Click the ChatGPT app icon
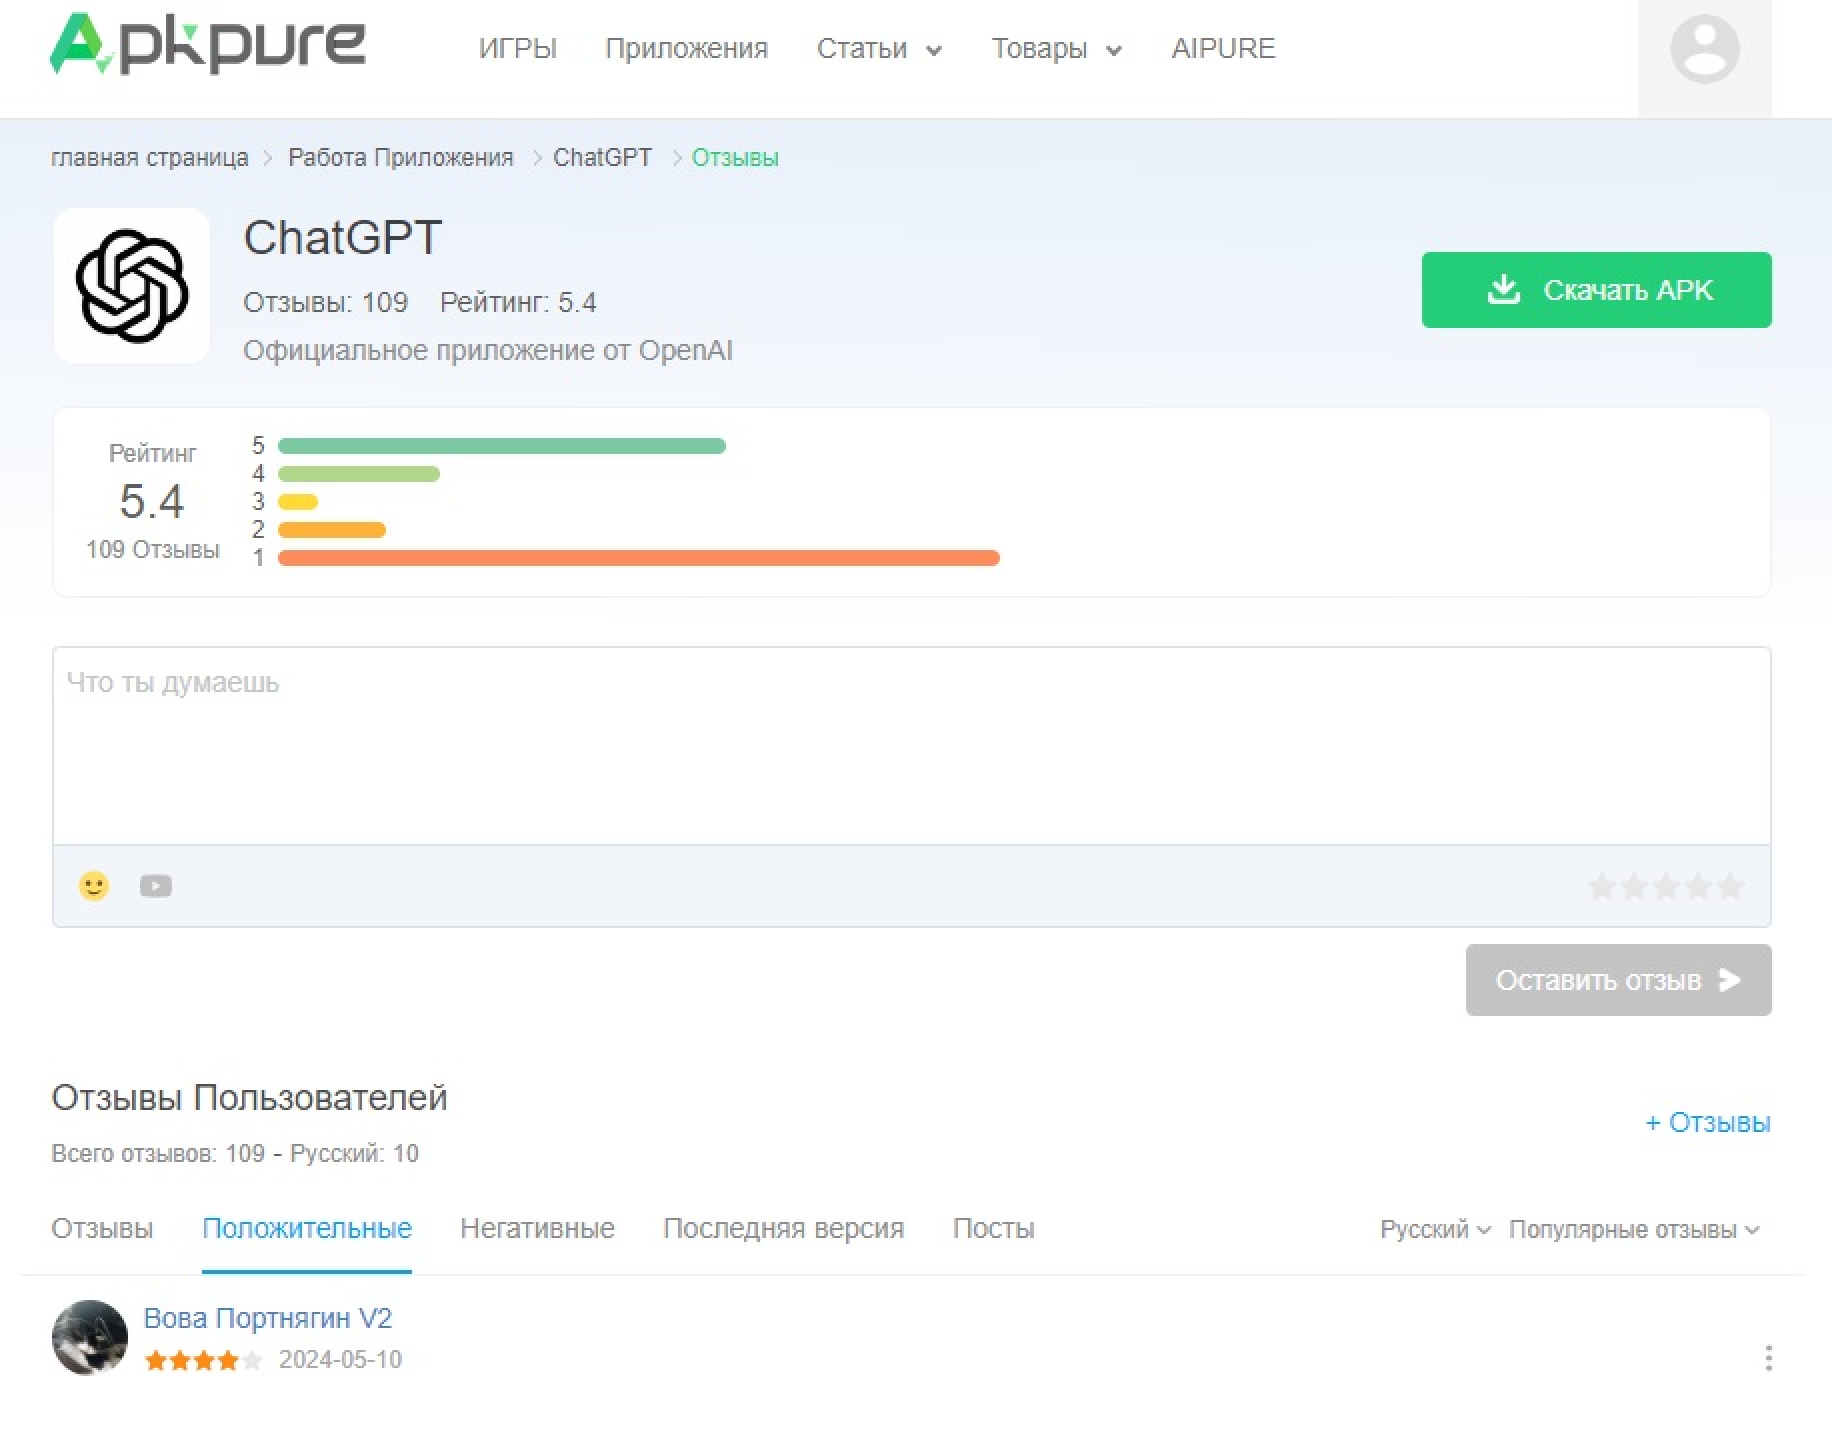Screen dimensions: 1832x1440 pyautogui.click(x=132, y=286)
